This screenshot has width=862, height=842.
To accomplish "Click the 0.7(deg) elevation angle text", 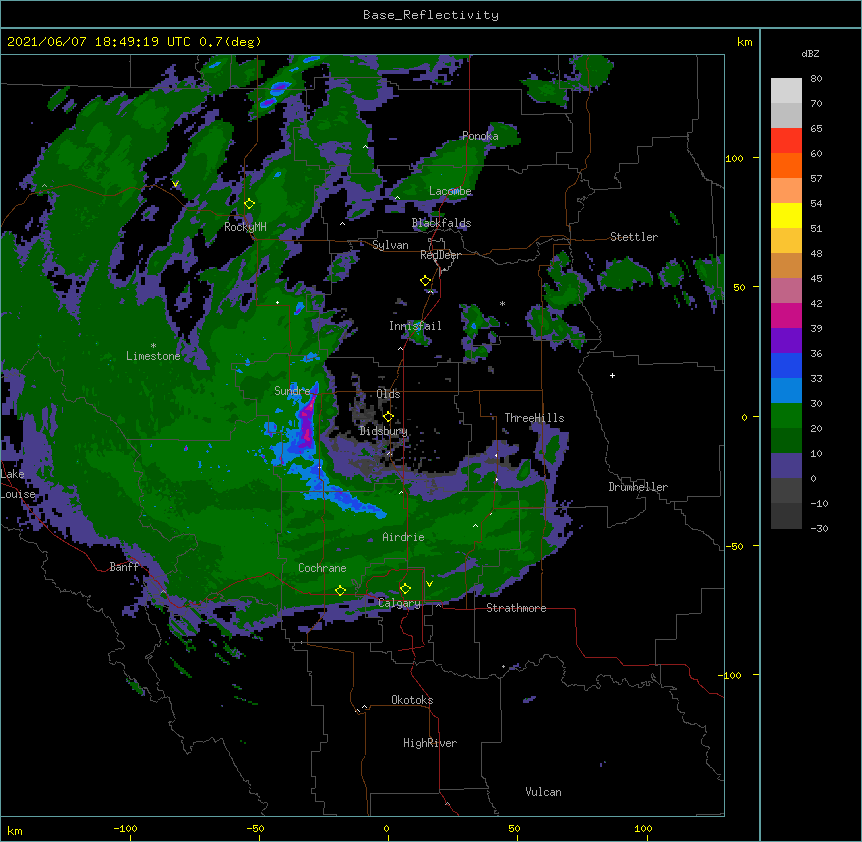I will [x=230, y=42].
